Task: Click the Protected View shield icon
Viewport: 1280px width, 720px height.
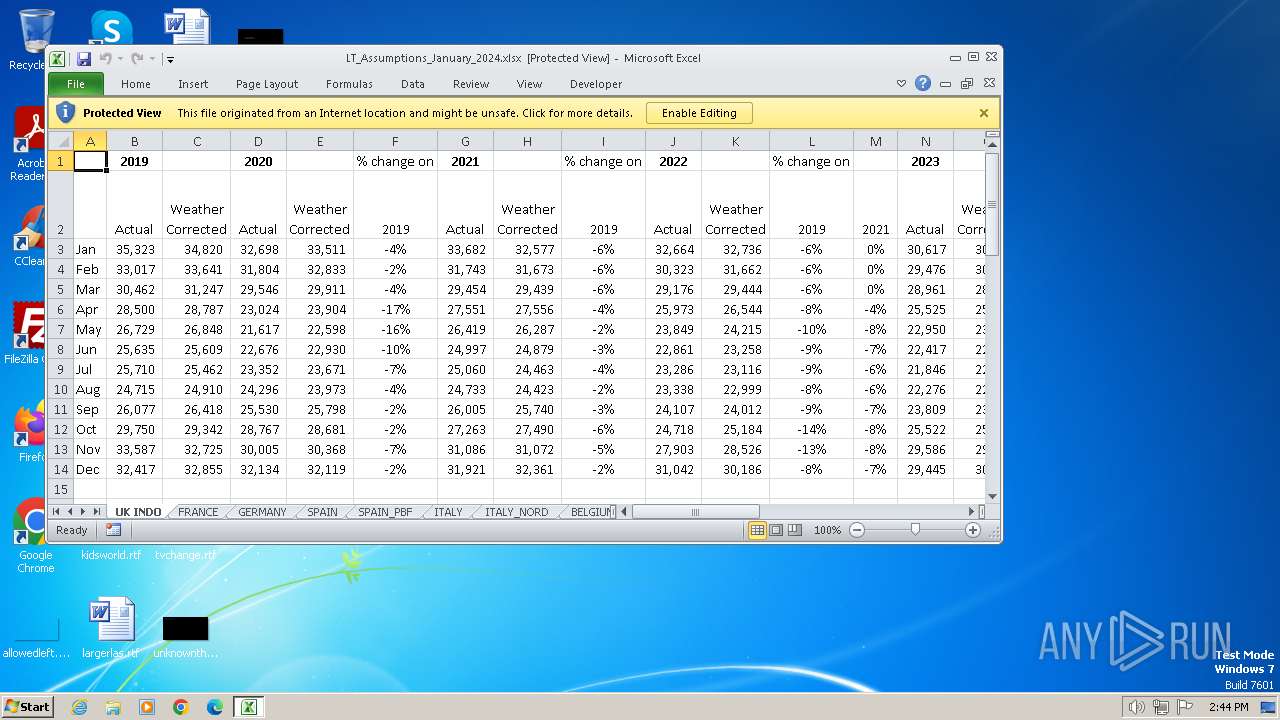Action: [65, 112]
